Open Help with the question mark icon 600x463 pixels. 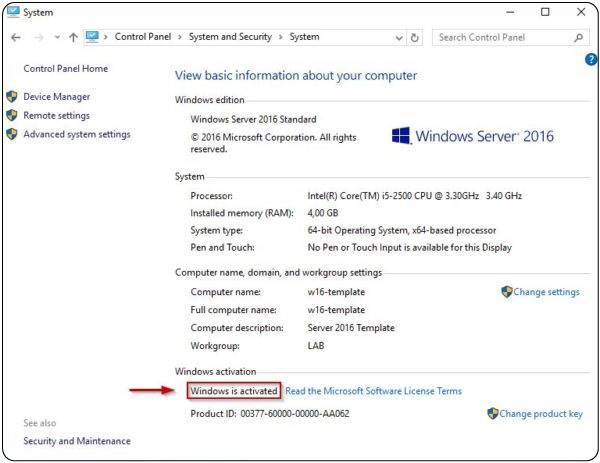tap(591, 59)
